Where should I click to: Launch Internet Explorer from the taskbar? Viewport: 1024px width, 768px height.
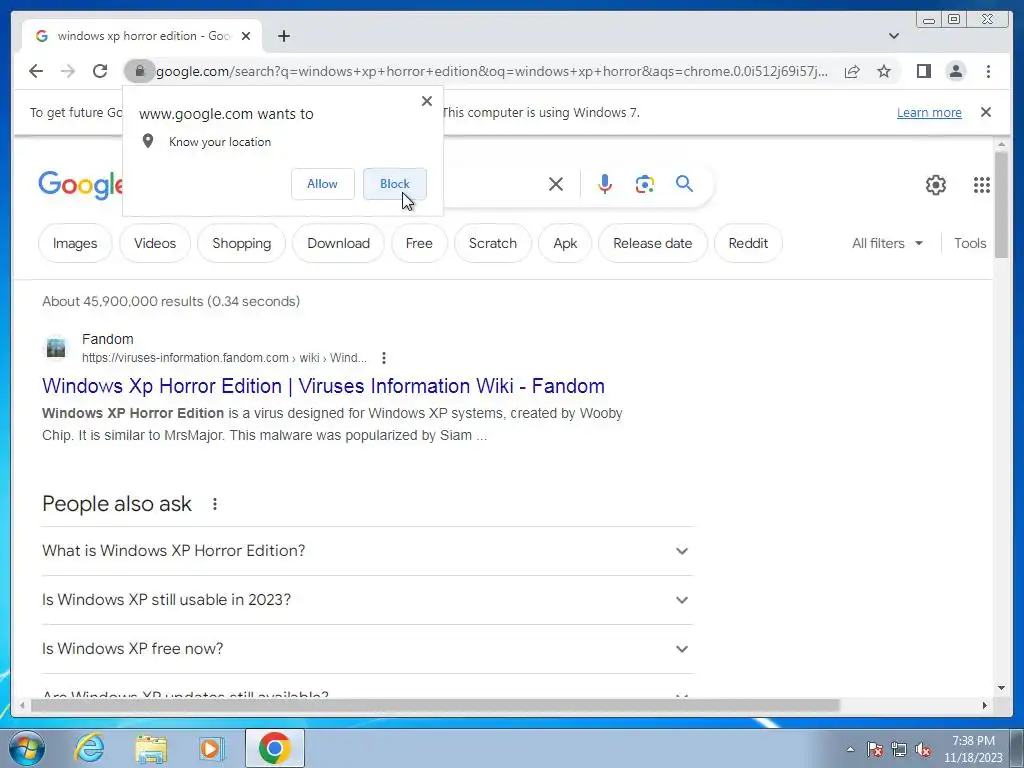pyautogui.click(x=89, y=748)
